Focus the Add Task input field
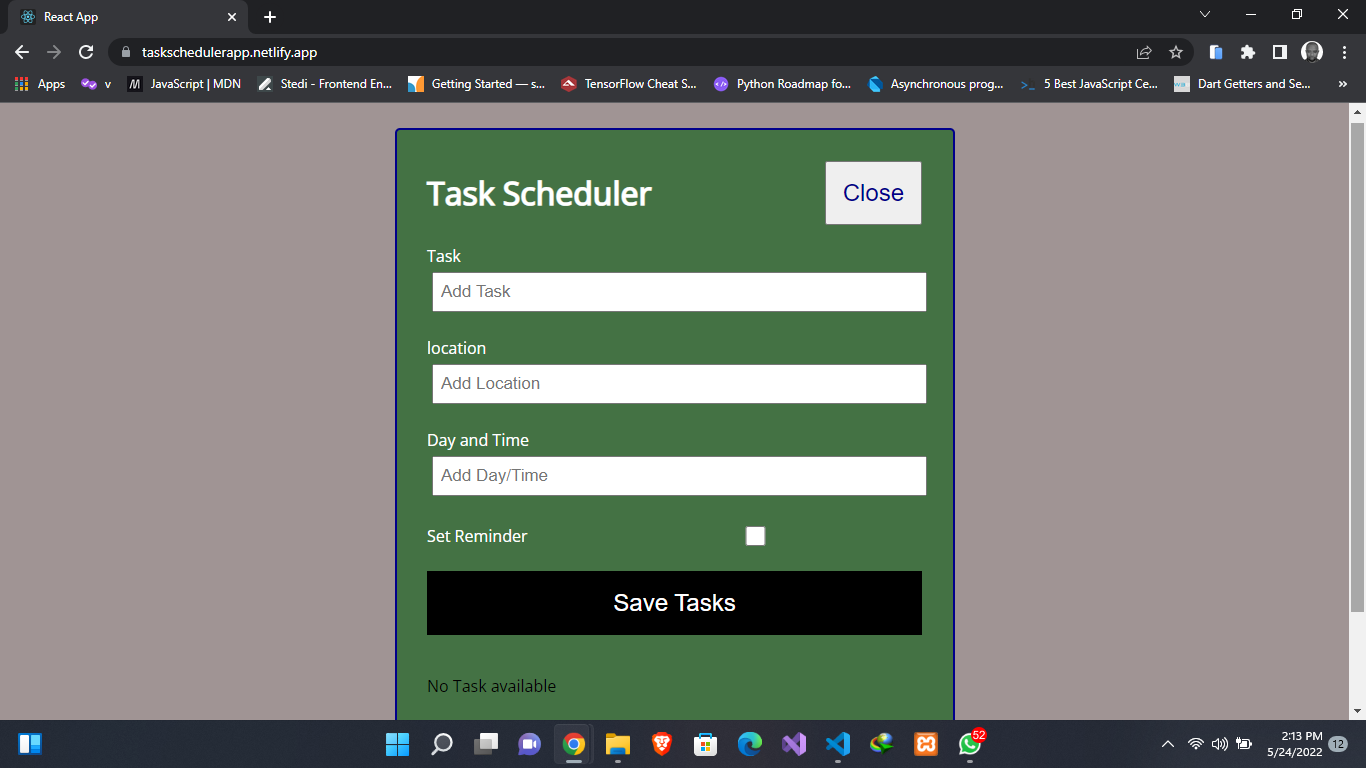The image size is (1366, 768). (679, 292)
